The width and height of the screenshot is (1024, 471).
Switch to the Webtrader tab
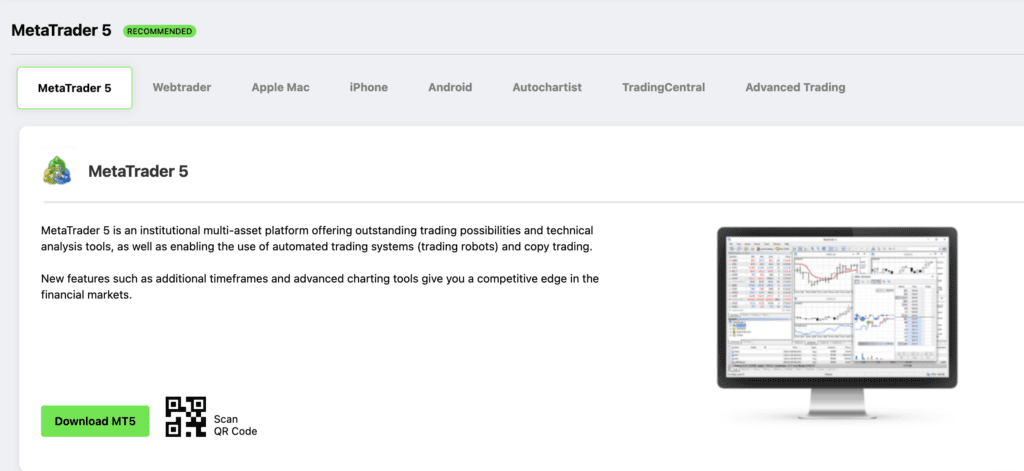pos(182,87)
